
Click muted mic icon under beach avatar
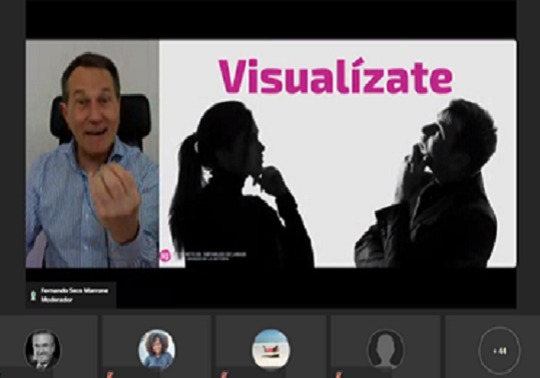tap(224, 374)
